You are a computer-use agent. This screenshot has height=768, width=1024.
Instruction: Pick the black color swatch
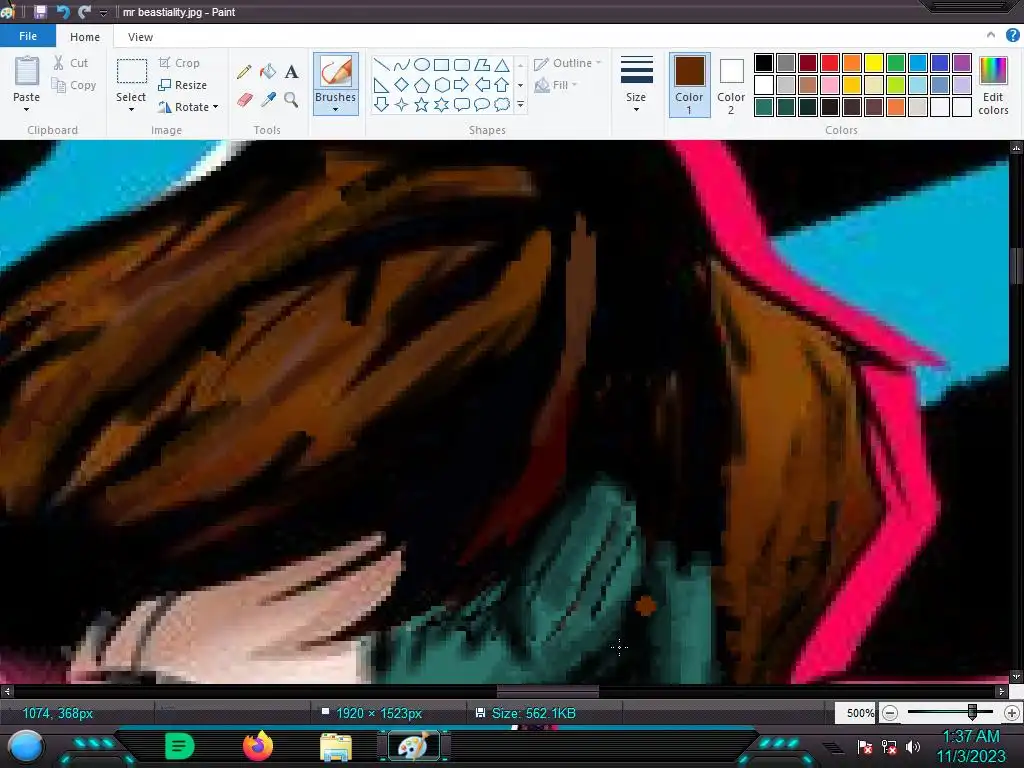[x=763, y=63]
